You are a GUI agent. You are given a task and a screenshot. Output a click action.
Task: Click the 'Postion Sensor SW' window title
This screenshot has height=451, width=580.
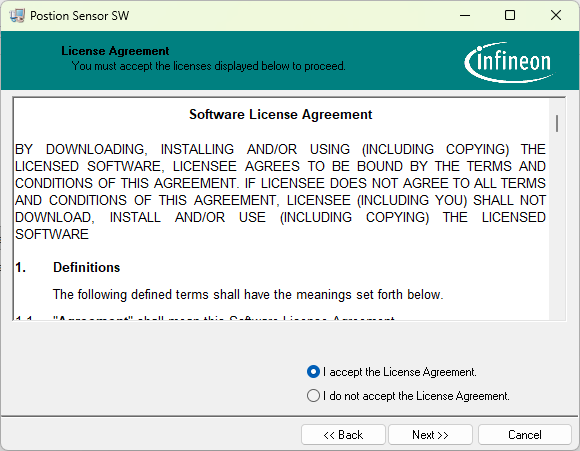[x=80, y=16]
